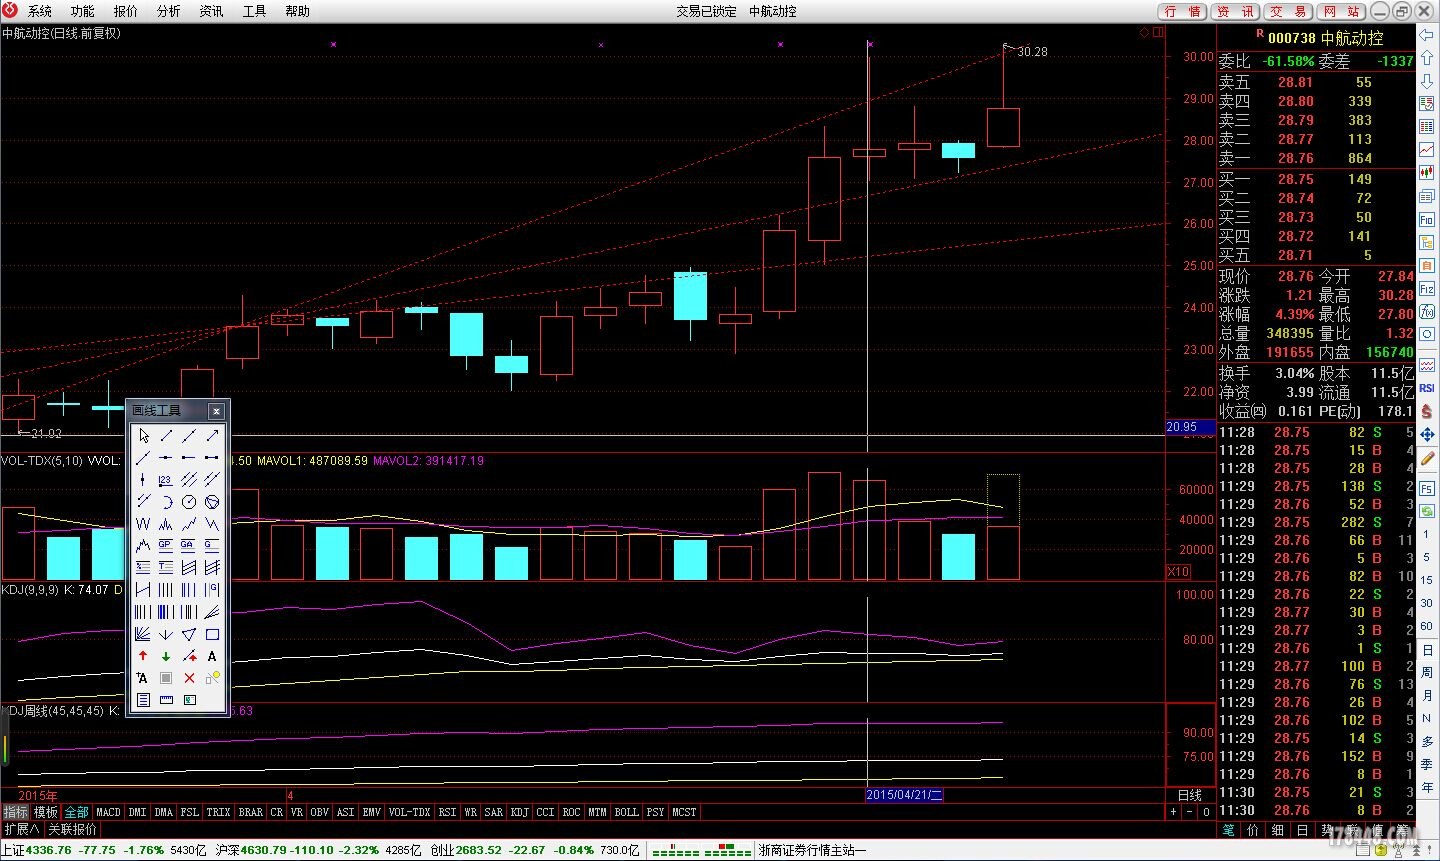
Task: Click the red X delete-drawing tool
Action: click(x=189, y=678)
